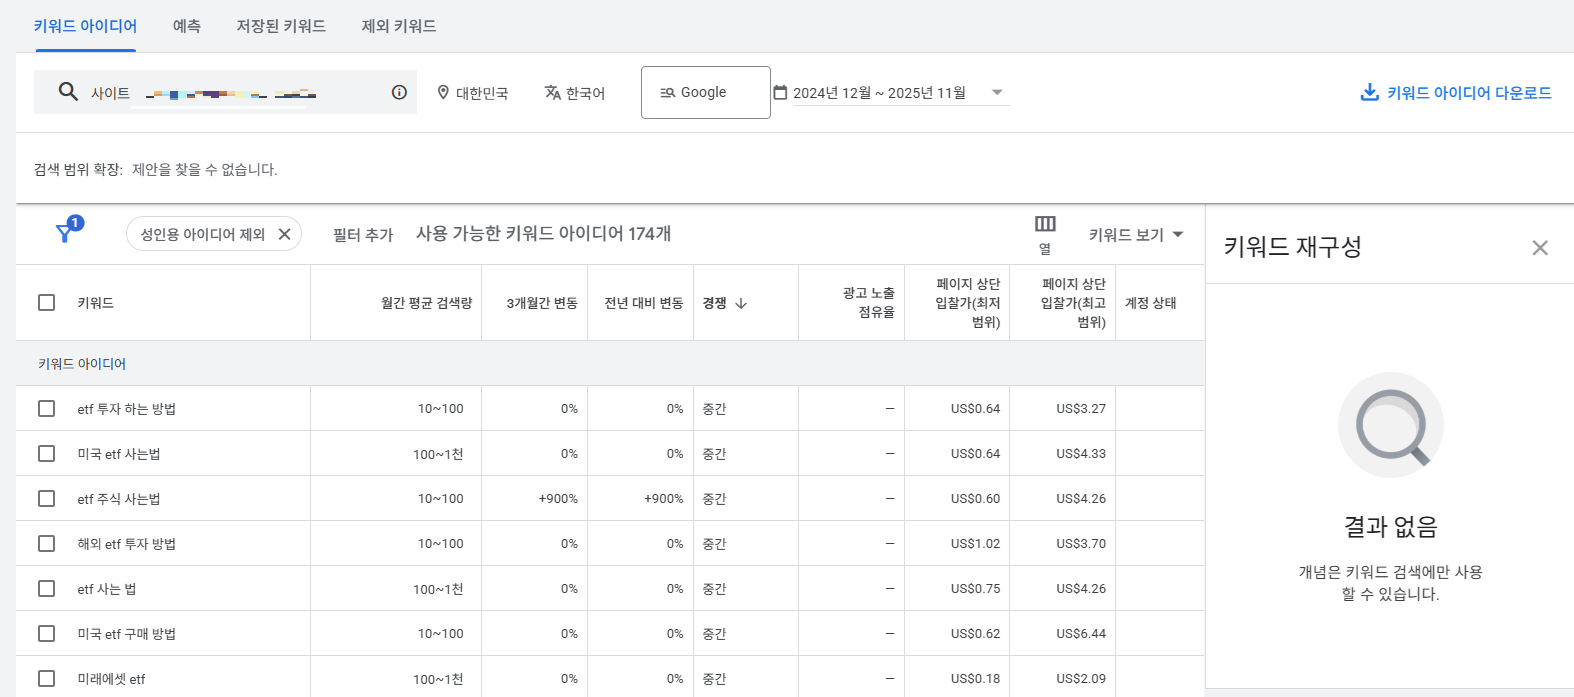Click the 검색 범위 확장 label
1574x697 pixels.
pos(78,169)
